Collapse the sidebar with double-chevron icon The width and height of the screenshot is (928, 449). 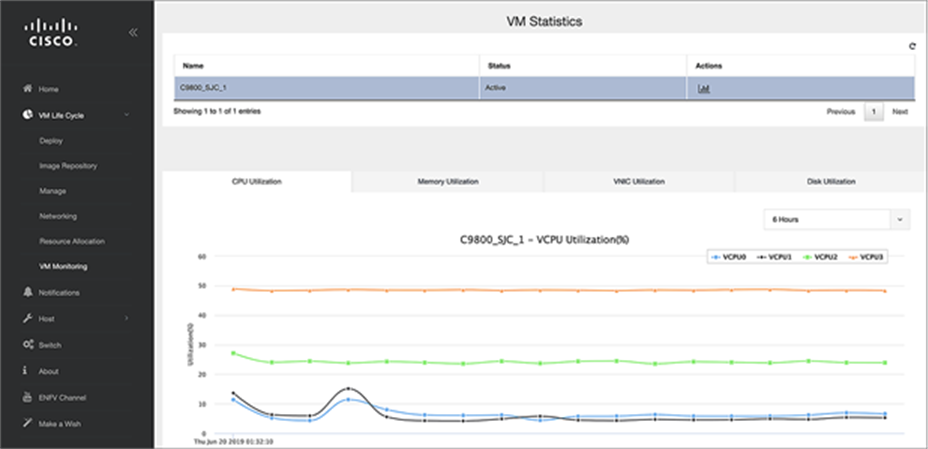click(133, 33)
